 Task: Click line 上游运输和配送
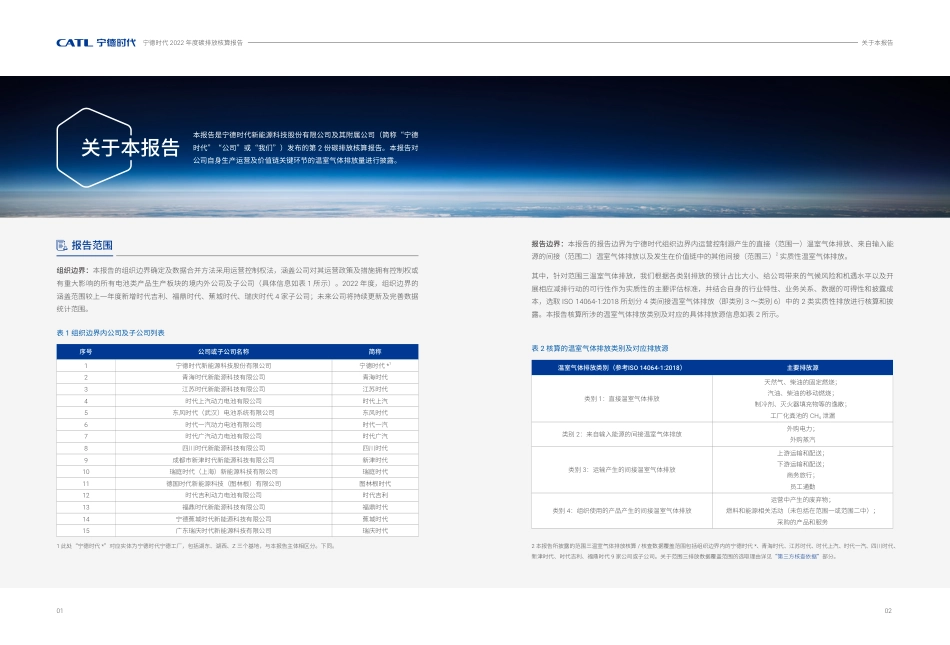(x=801, y=453)
